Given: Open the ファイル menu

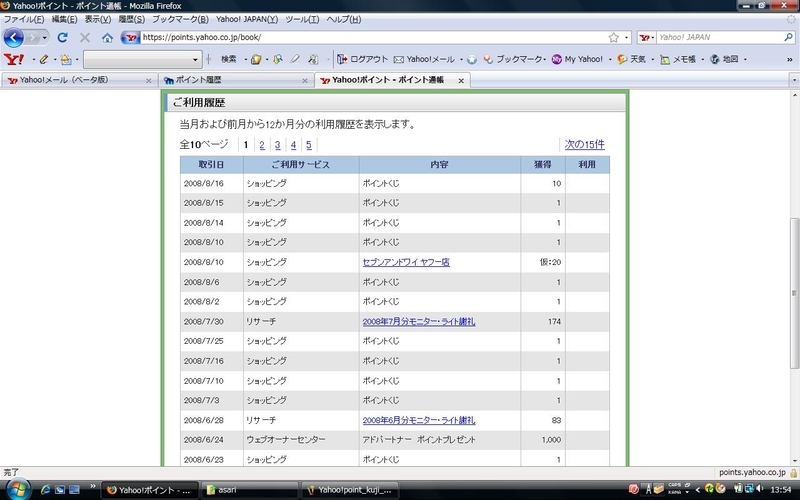Looking at the screenshot, I should tap(24, 19).
